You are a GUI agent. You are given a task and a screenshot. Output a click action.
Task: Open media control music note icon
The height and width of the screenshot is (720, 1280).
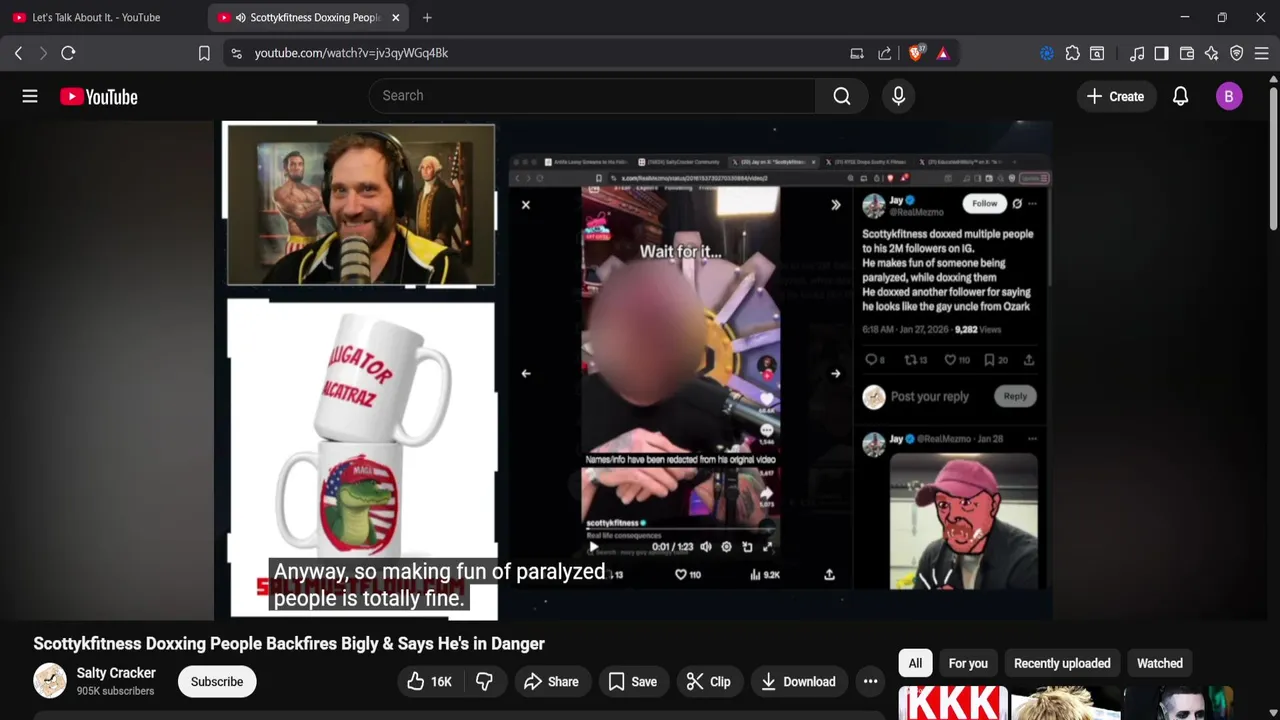(1137, 53)
